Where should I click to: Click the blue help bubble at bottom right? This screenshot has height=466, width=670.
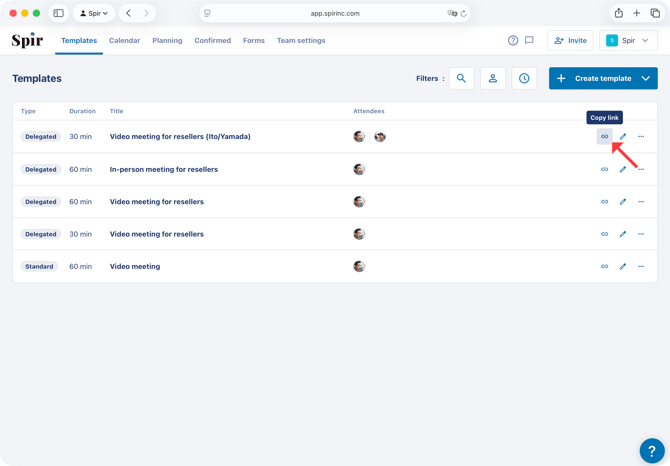pos(651,450)
